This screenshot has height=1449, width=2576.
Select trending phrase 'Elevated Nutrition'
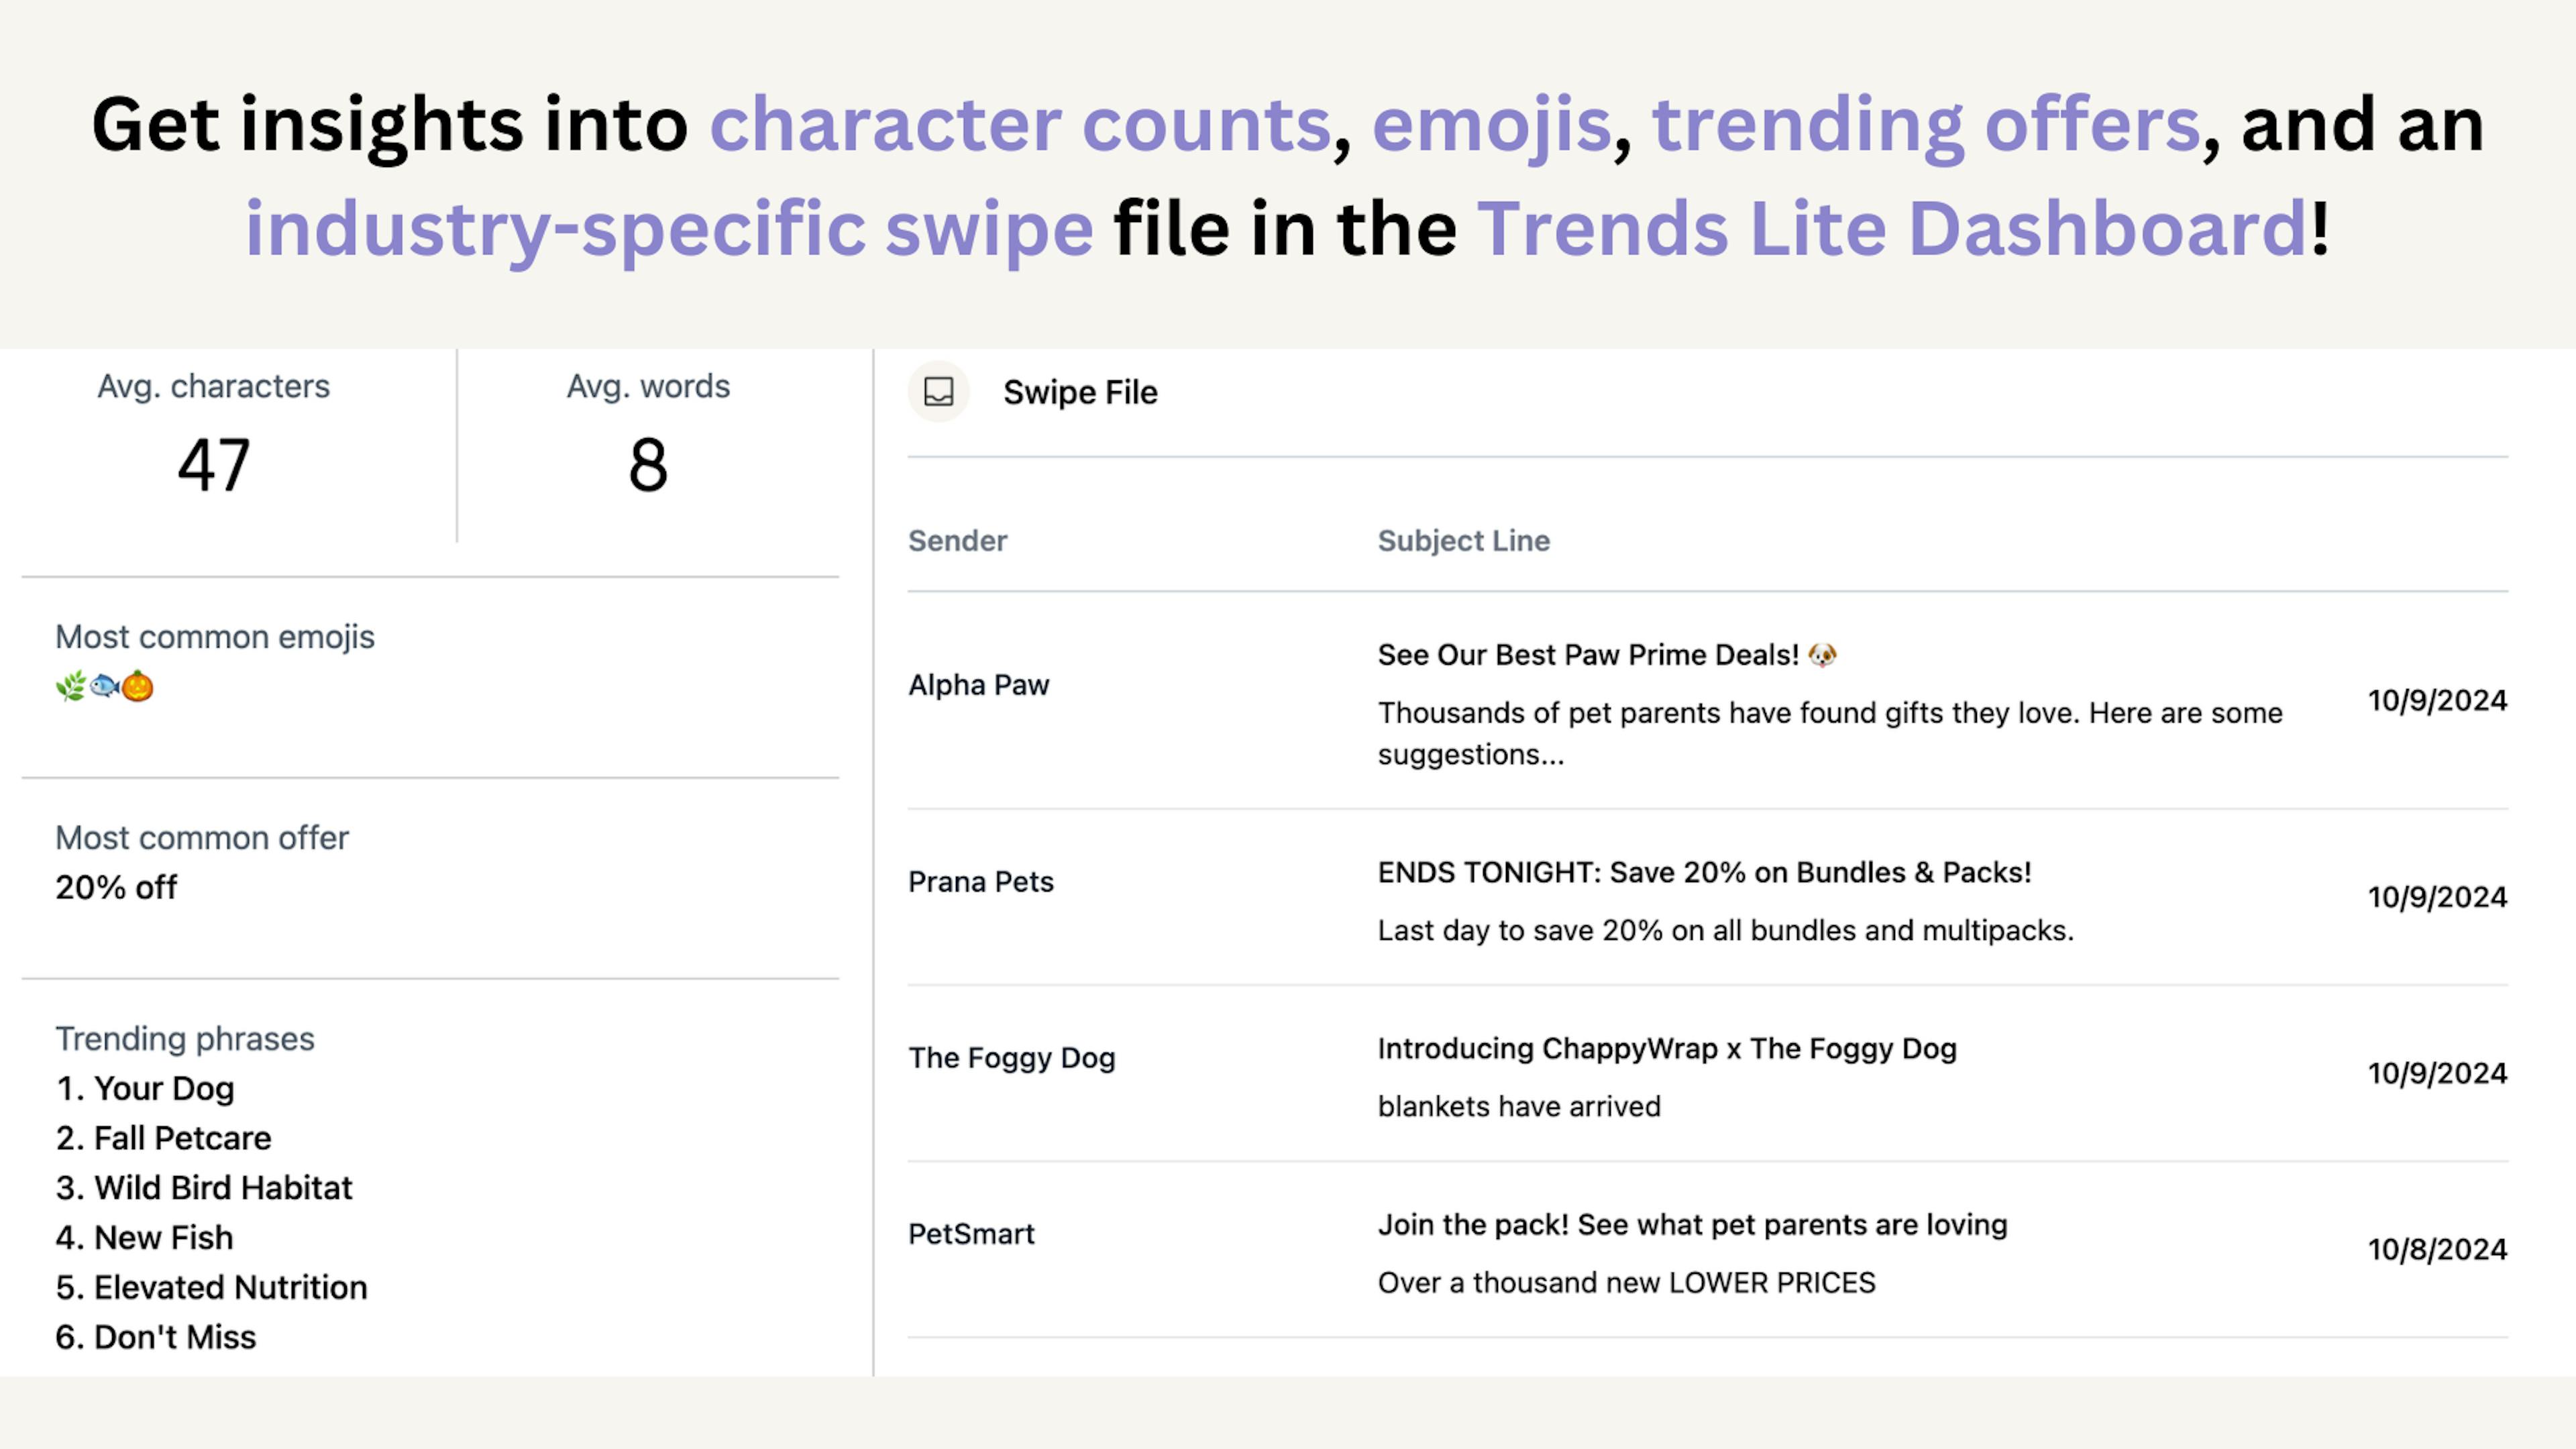(x=231, y=1288)
